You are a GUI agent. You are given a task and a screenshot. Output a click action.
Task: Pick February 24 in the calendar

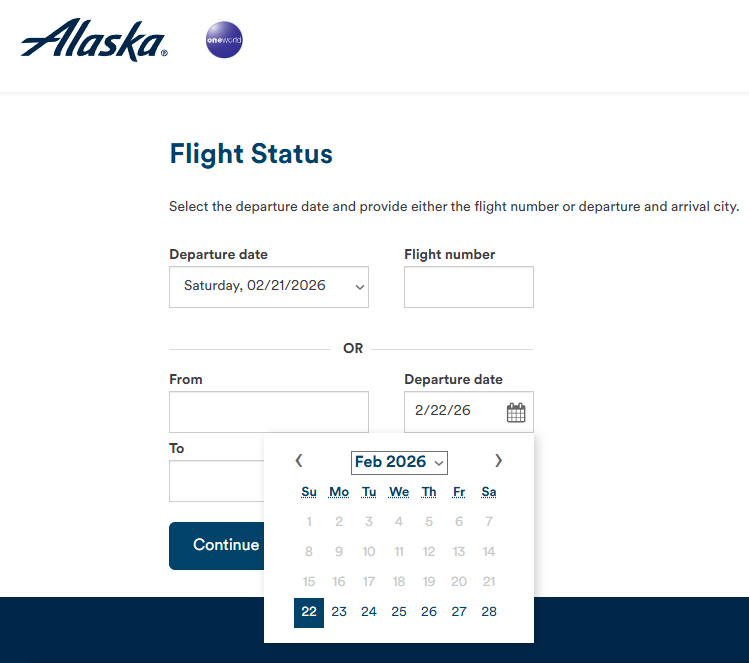point(369,612)
